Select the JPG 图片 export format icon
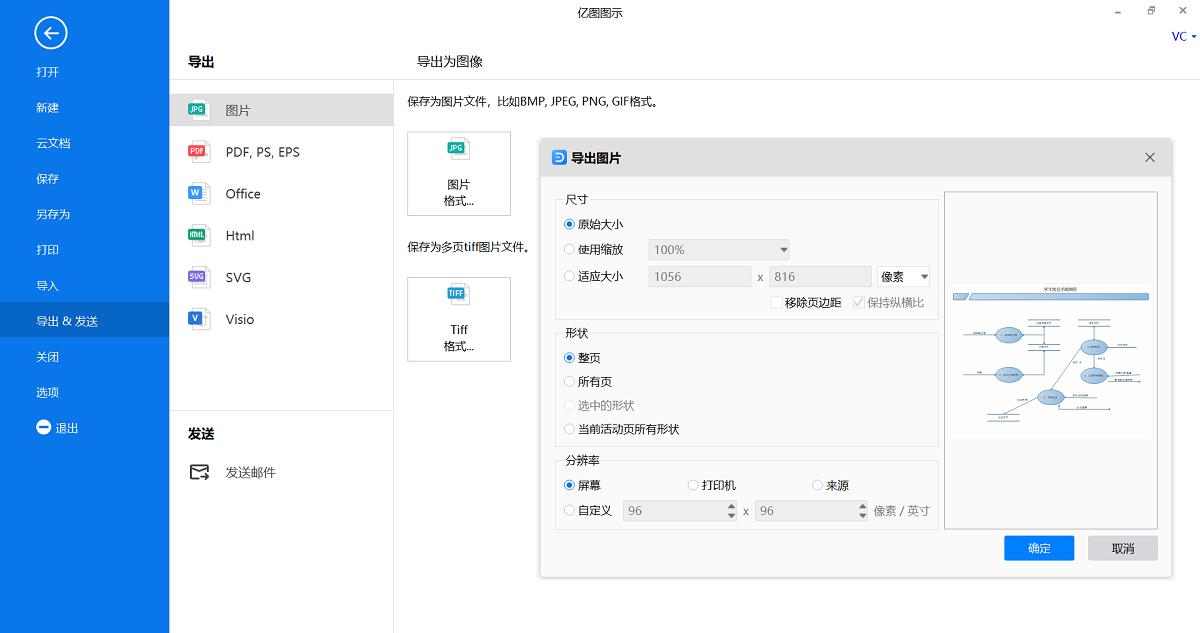 pyautogui.click(x=197, y=108)
